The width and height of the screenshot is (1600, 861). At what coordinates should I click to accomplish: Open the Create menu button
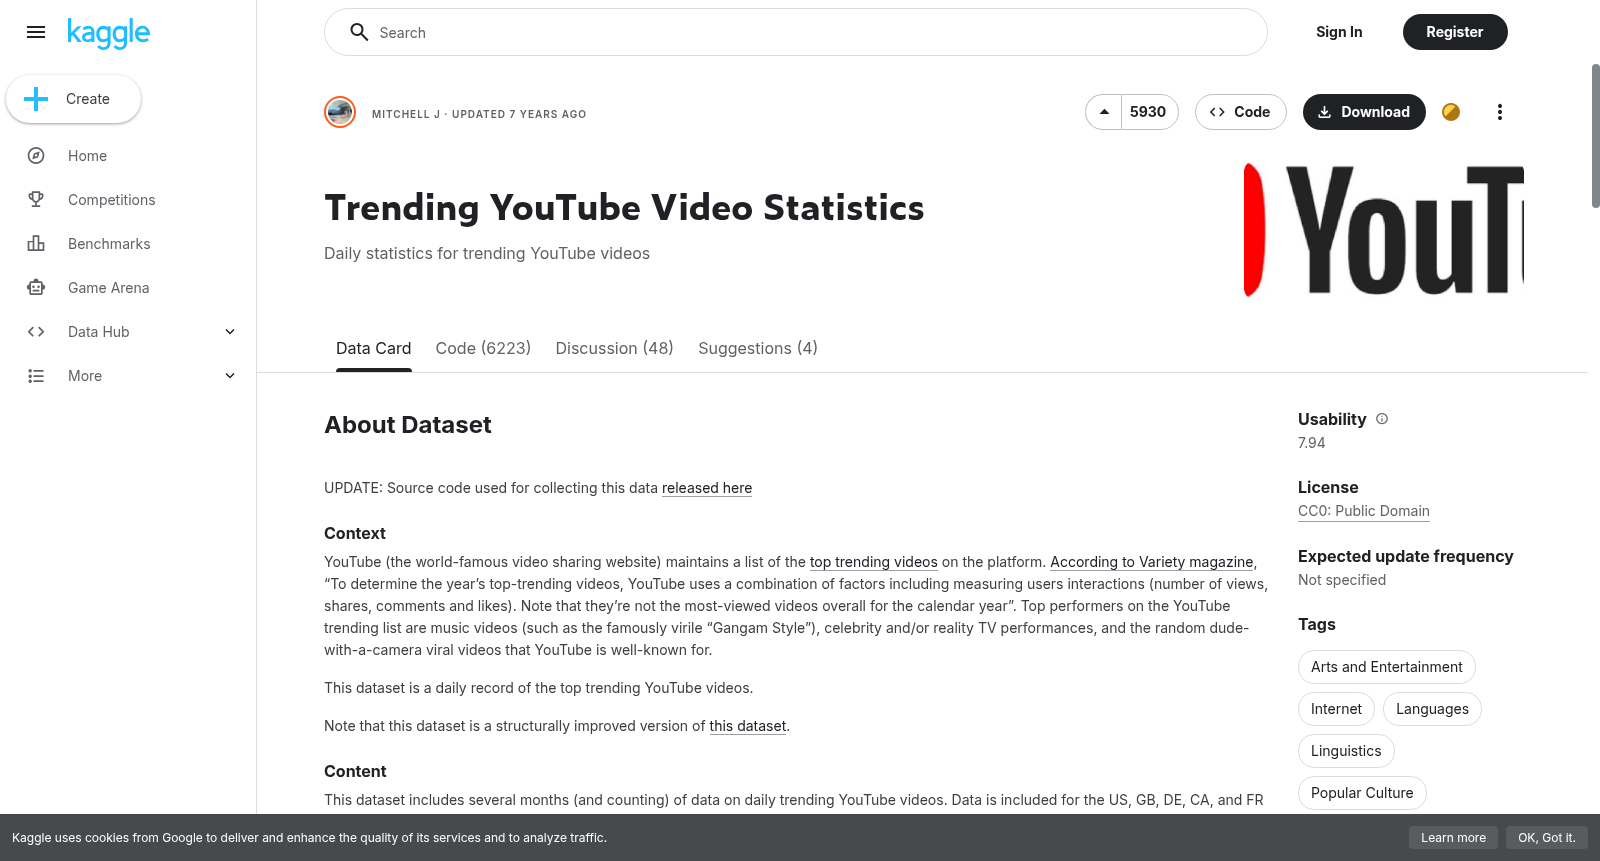pos(73,99)
